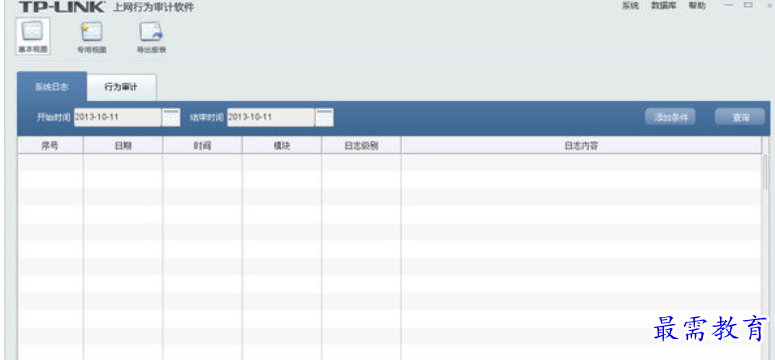Sort by the 序号 column header

click(x=50, y=145)
